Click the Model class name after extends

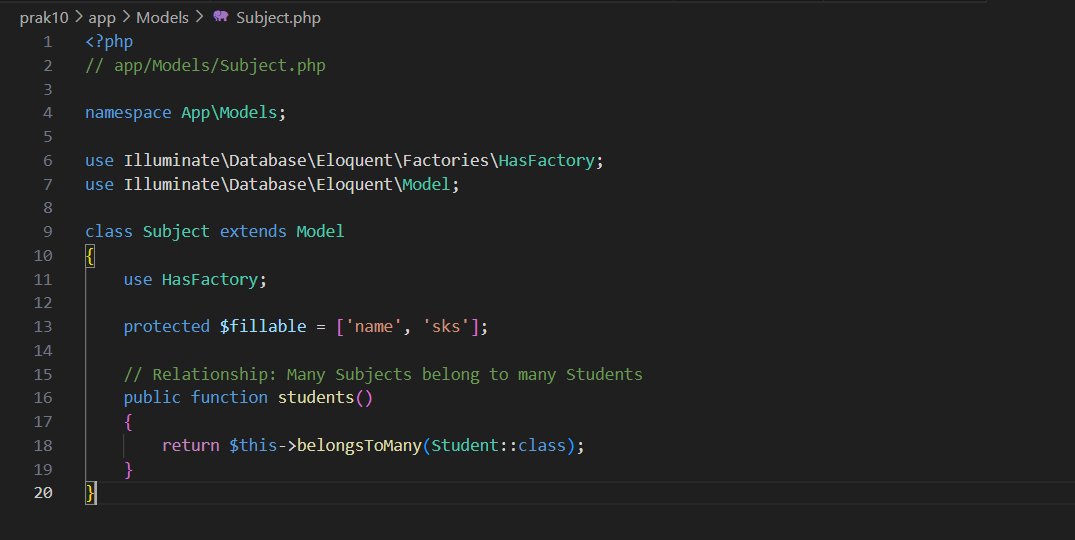tap(320, 231)
